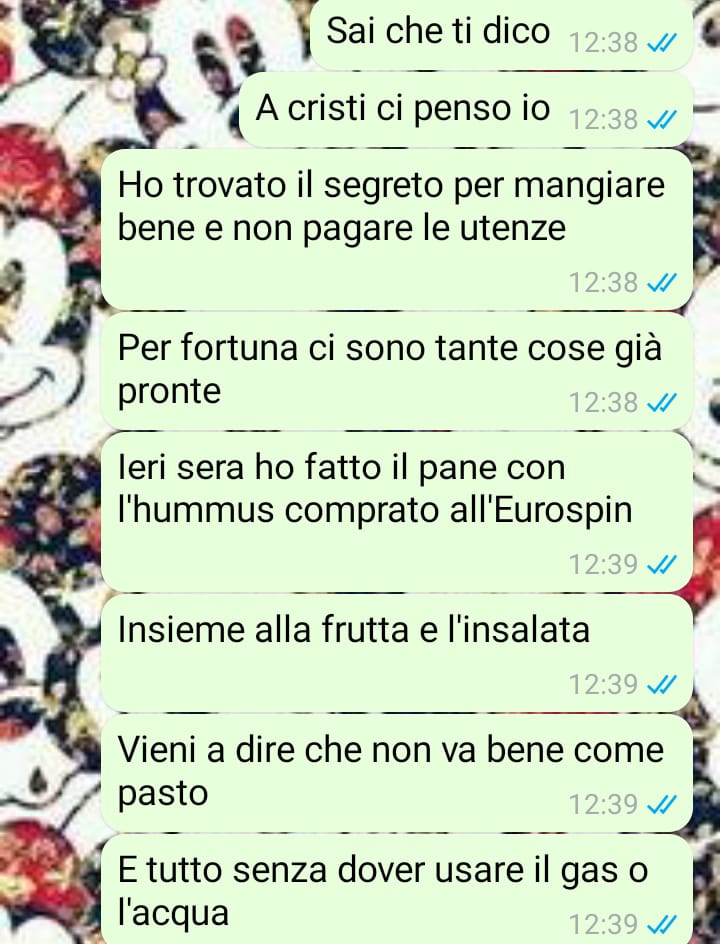720x944 pixels.
Task: Click the blue checkmarks on 'Insieme alla frutta' message
Action: (x=662, y=684)
